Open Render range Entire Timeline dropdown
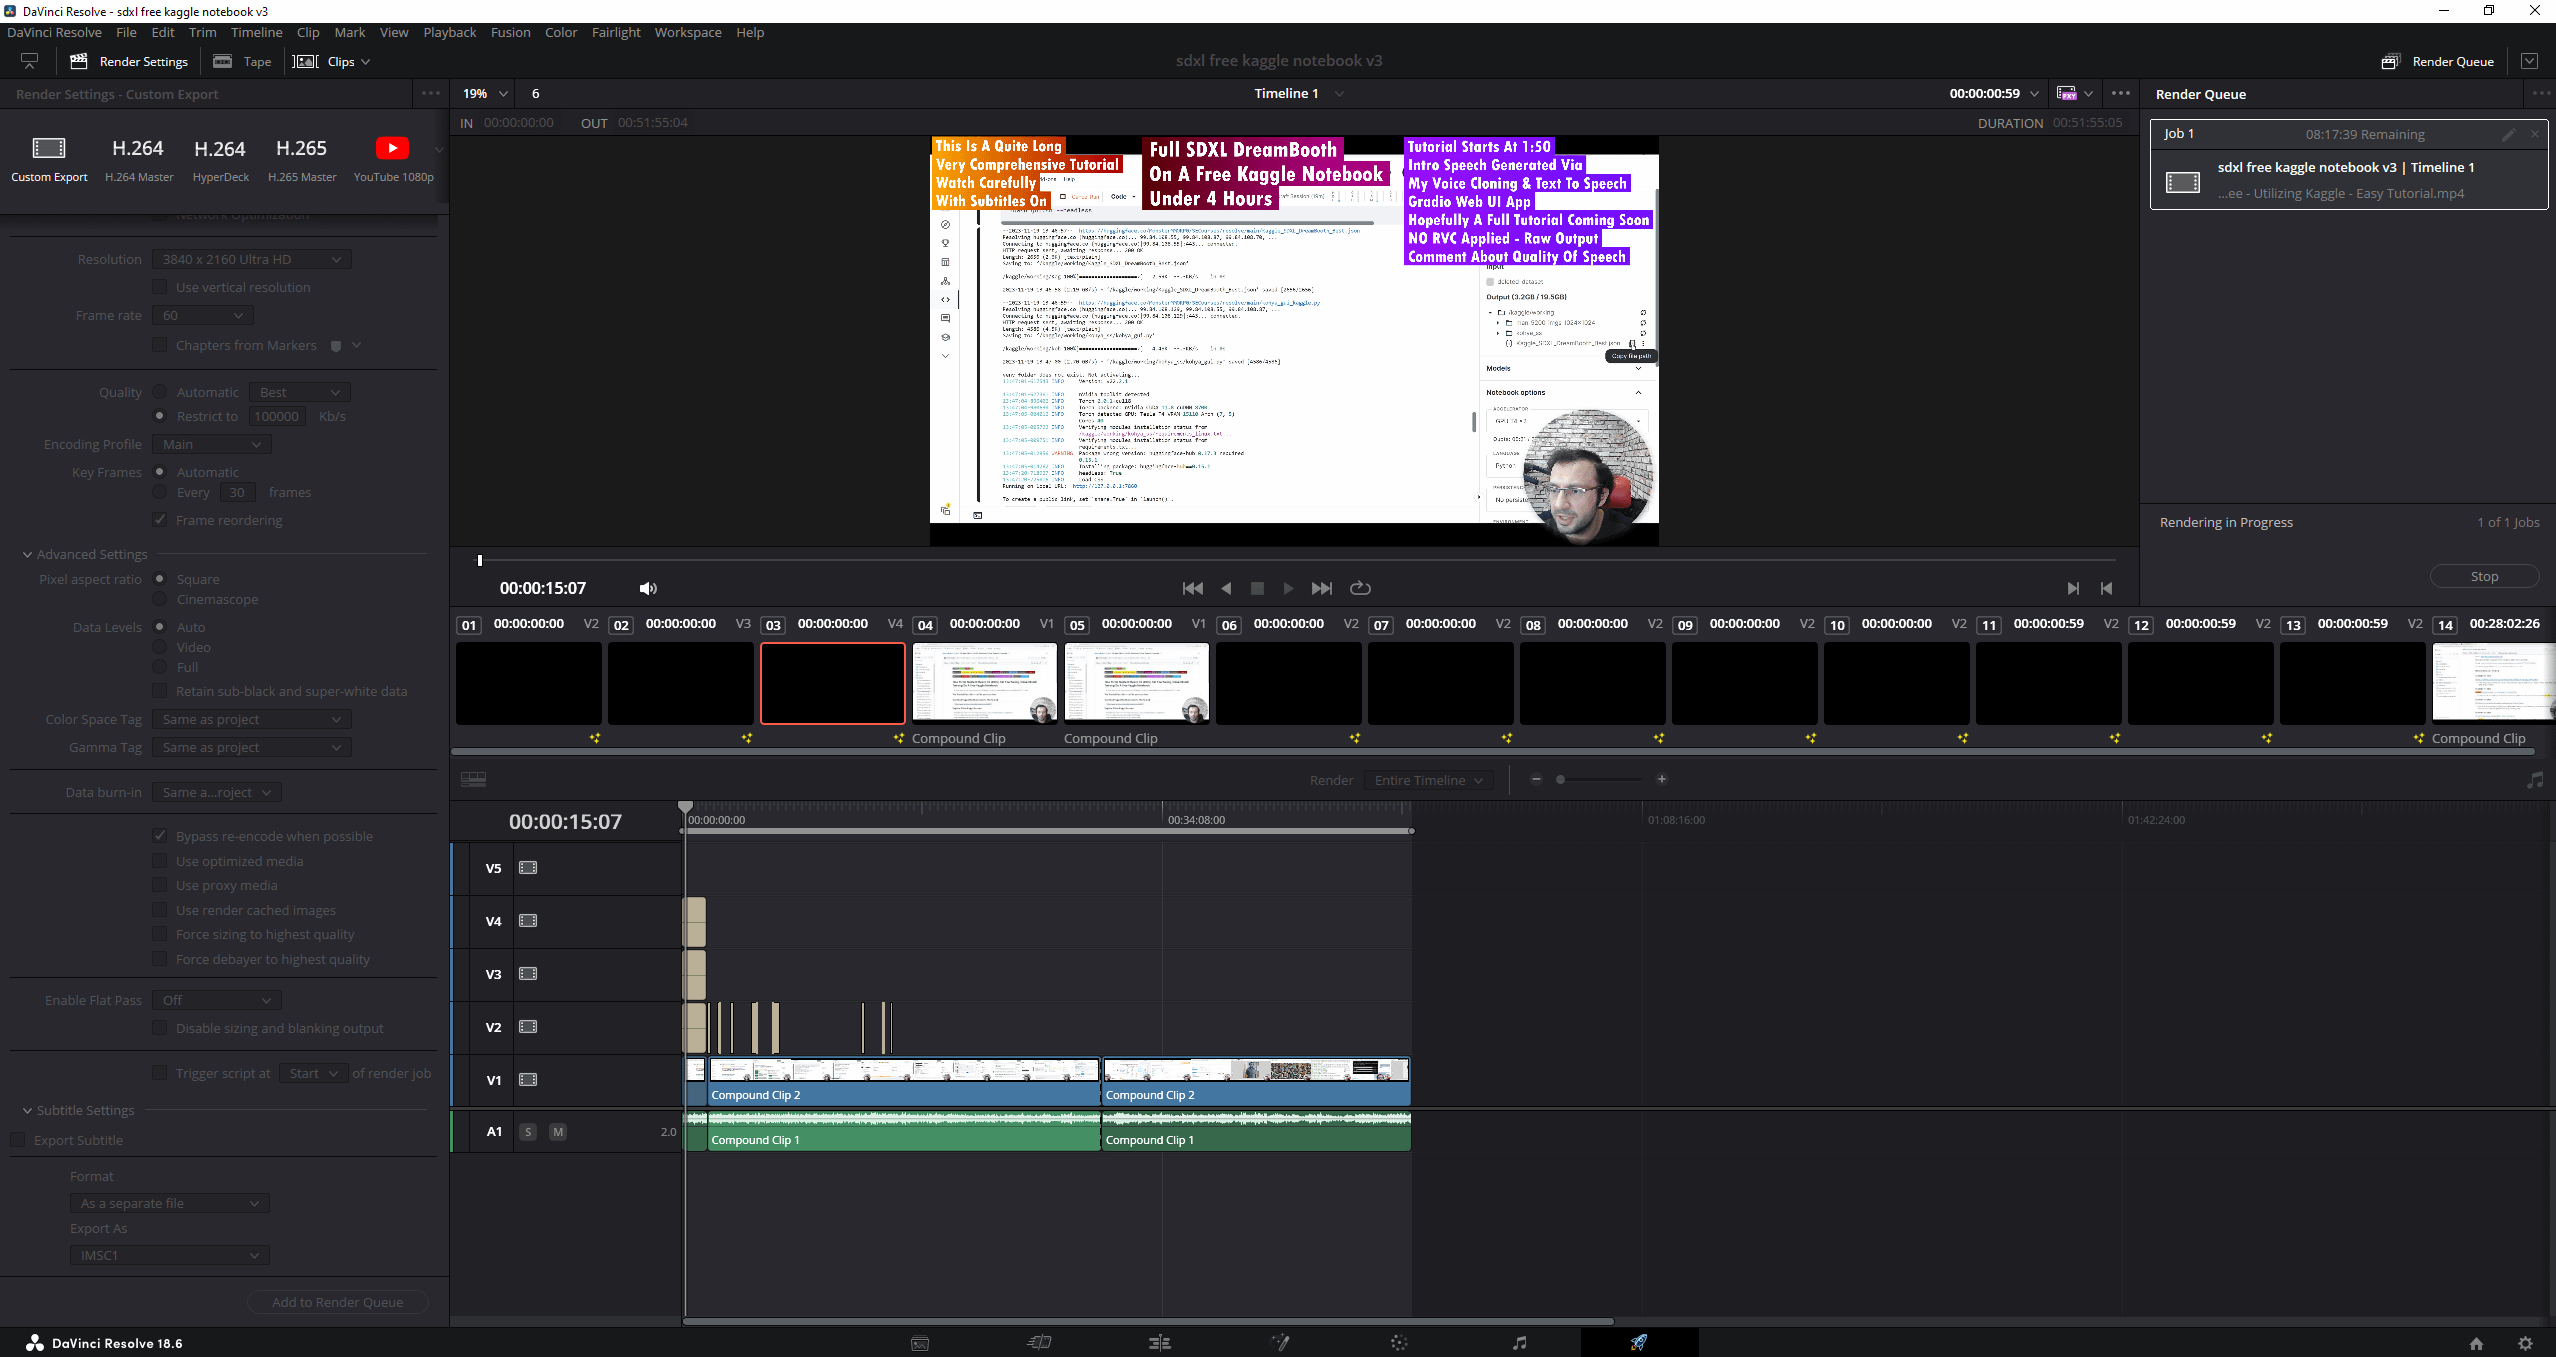The height and width of the screenshot is (1357, 2556). point(1428,780)
